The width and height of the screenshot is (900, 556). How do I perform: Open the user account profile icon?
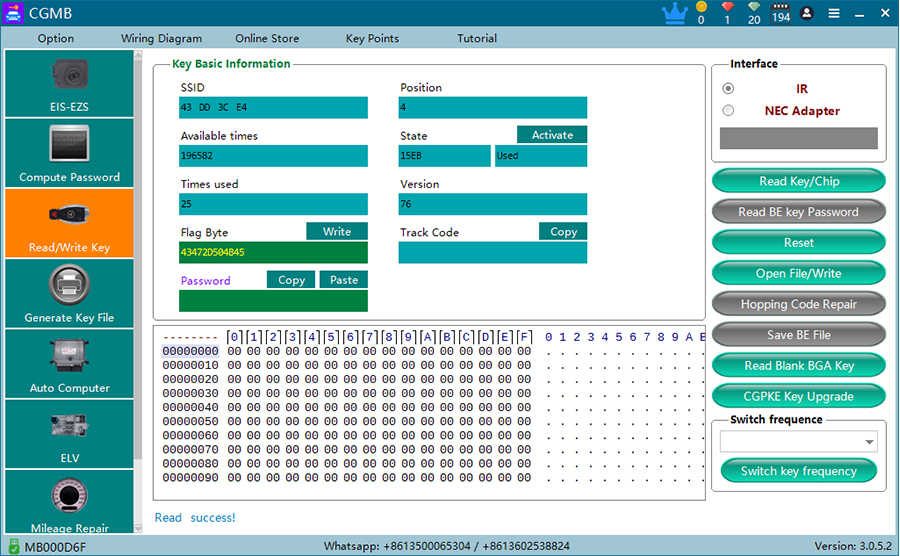807,13
